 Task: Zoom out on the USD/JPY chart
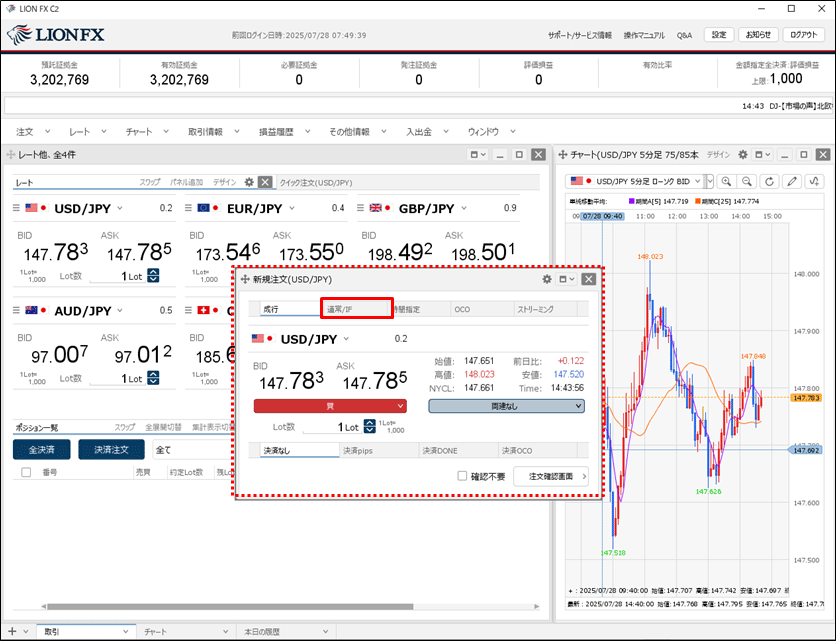click(747, 181)
